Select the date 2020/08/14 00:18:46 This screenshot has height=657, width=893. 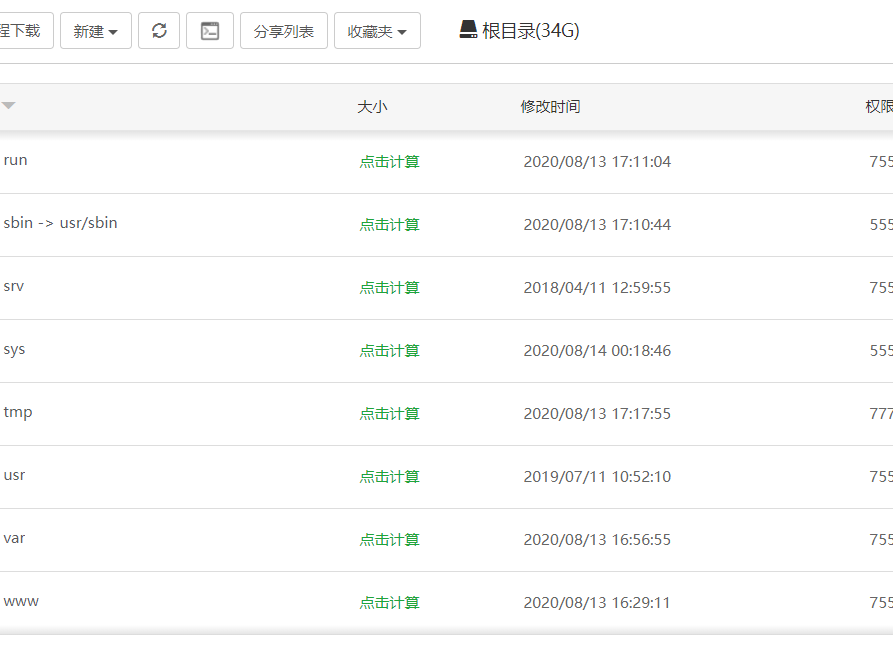[x=597, y=351]
